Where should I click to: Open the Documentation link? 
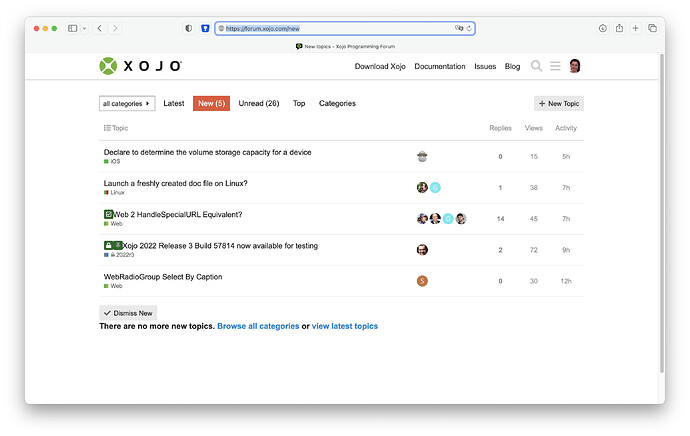pyautogui.click(x=440, y=66)
